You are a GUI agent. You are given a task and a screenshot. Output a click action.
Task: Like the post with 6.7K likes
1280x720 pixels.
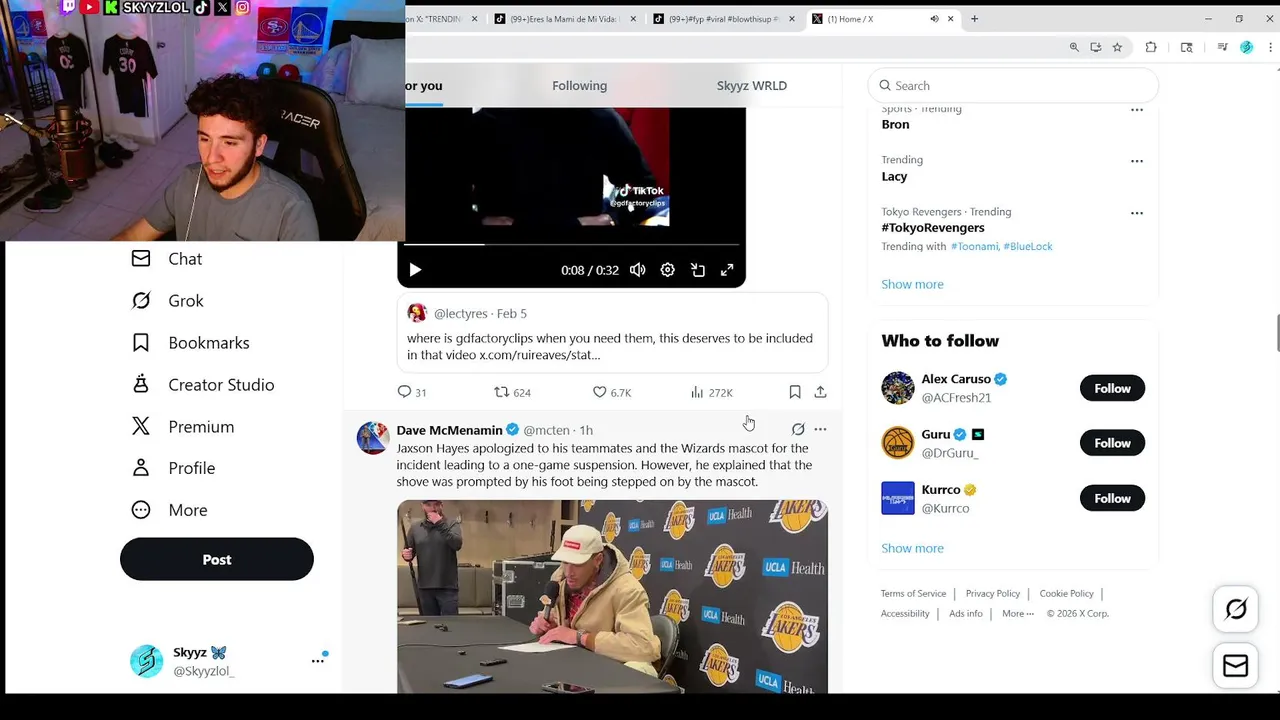[611, 392]
